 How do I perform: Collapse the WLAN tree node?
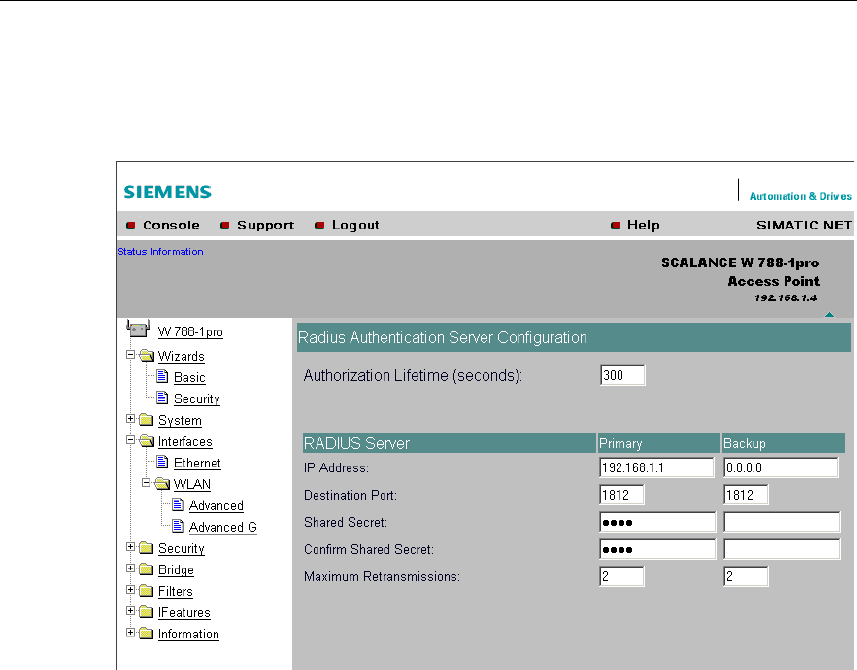coord(146,483)
